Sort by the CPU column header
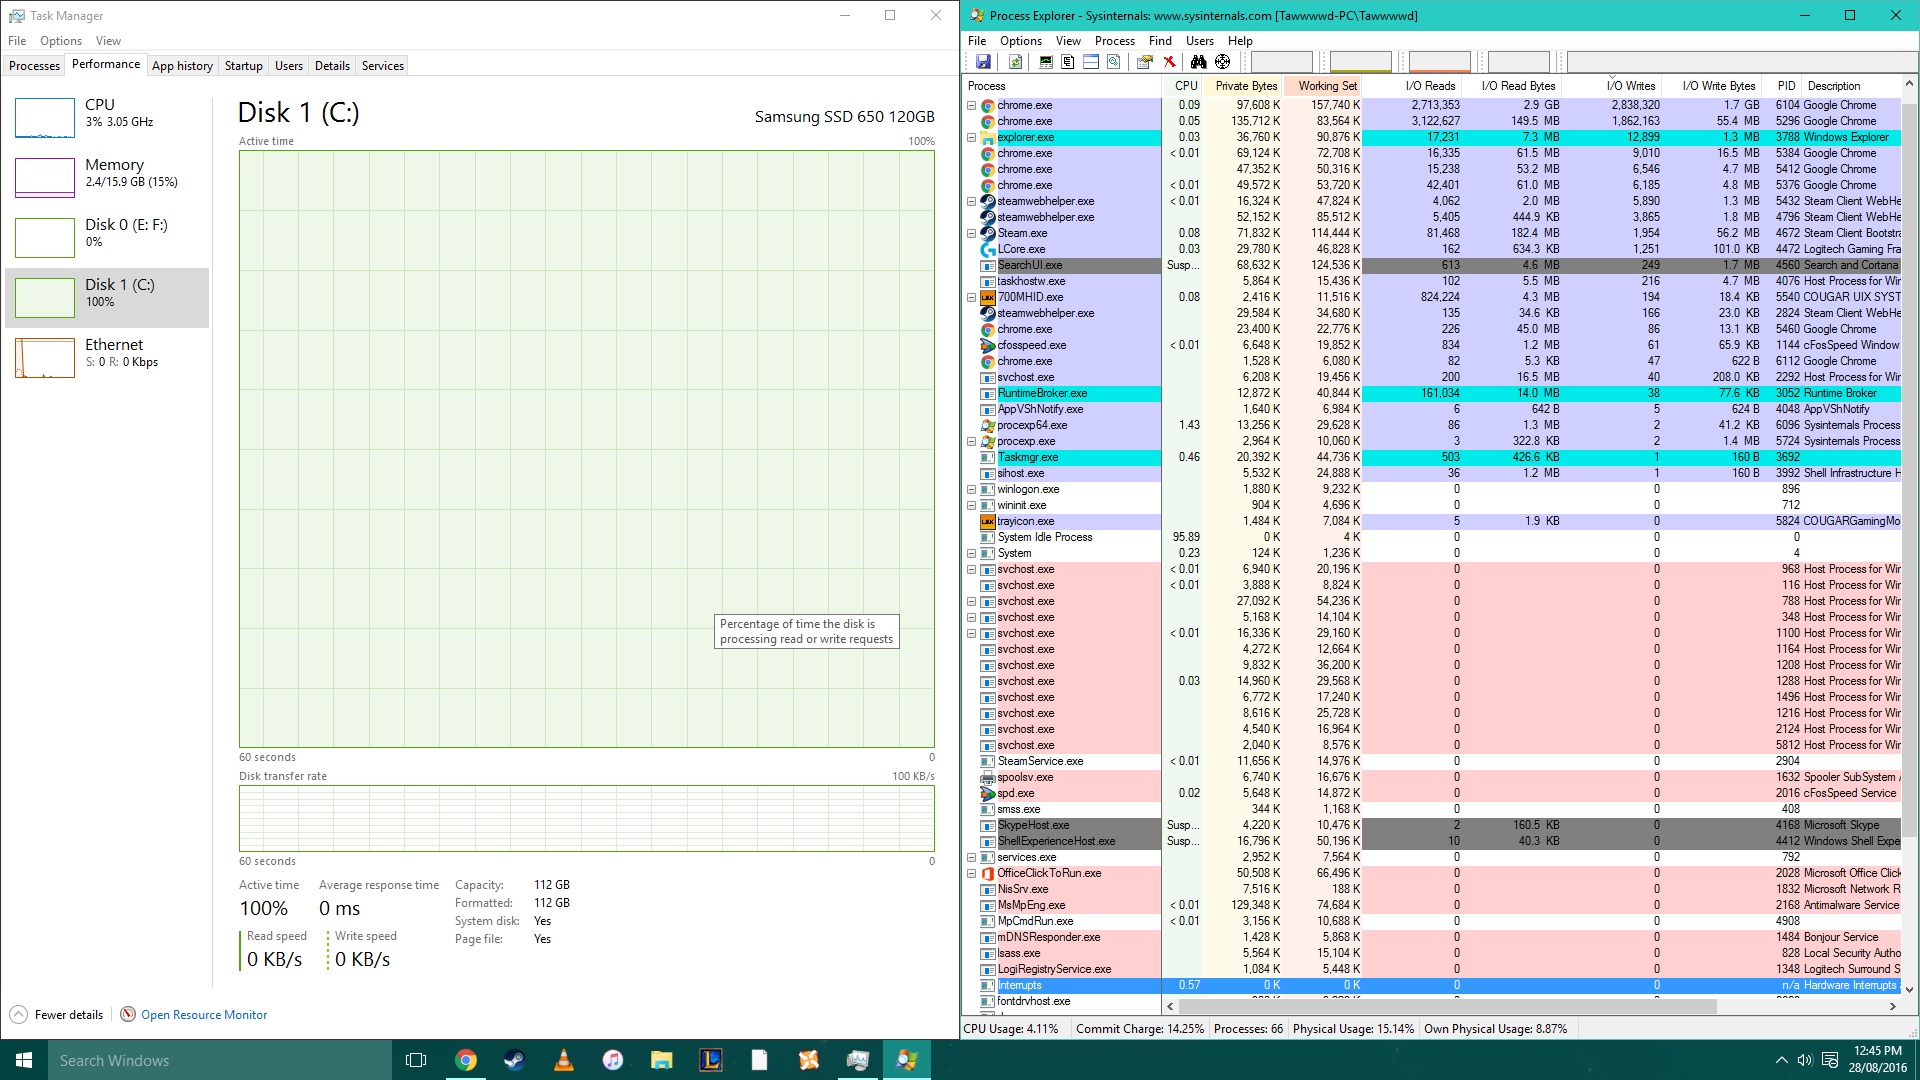The height and width of the screenshot is (1080, 1920). point(1183,86)
